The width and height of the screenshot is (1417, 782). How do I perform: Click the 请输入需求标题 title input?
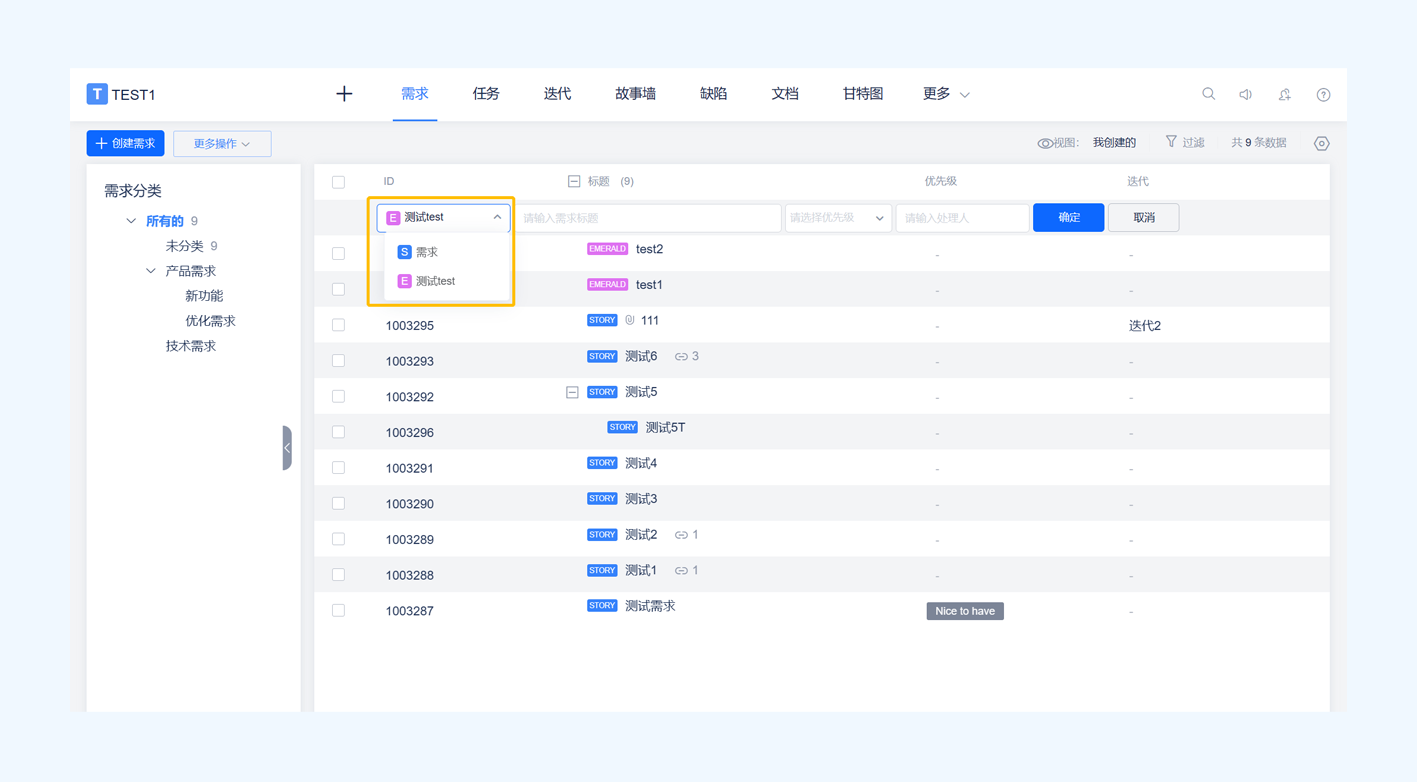point(648,218)
